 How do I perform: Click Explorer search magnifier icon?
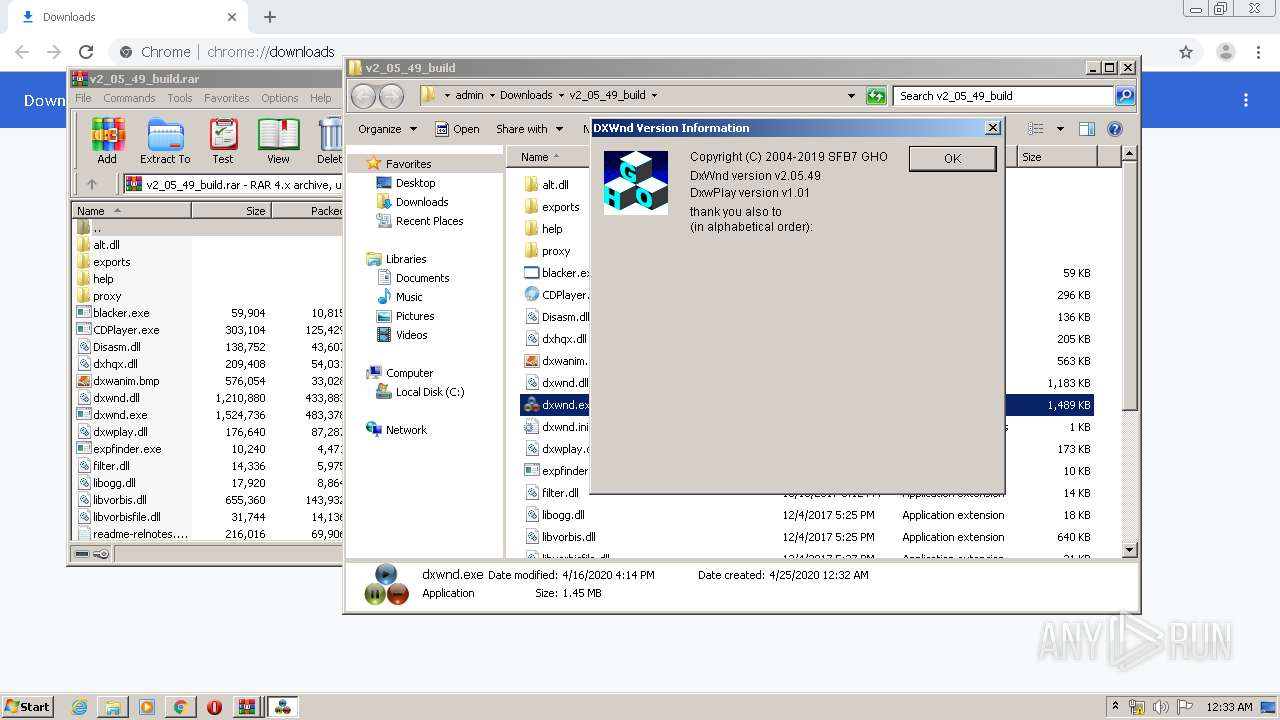point(1125,96)
